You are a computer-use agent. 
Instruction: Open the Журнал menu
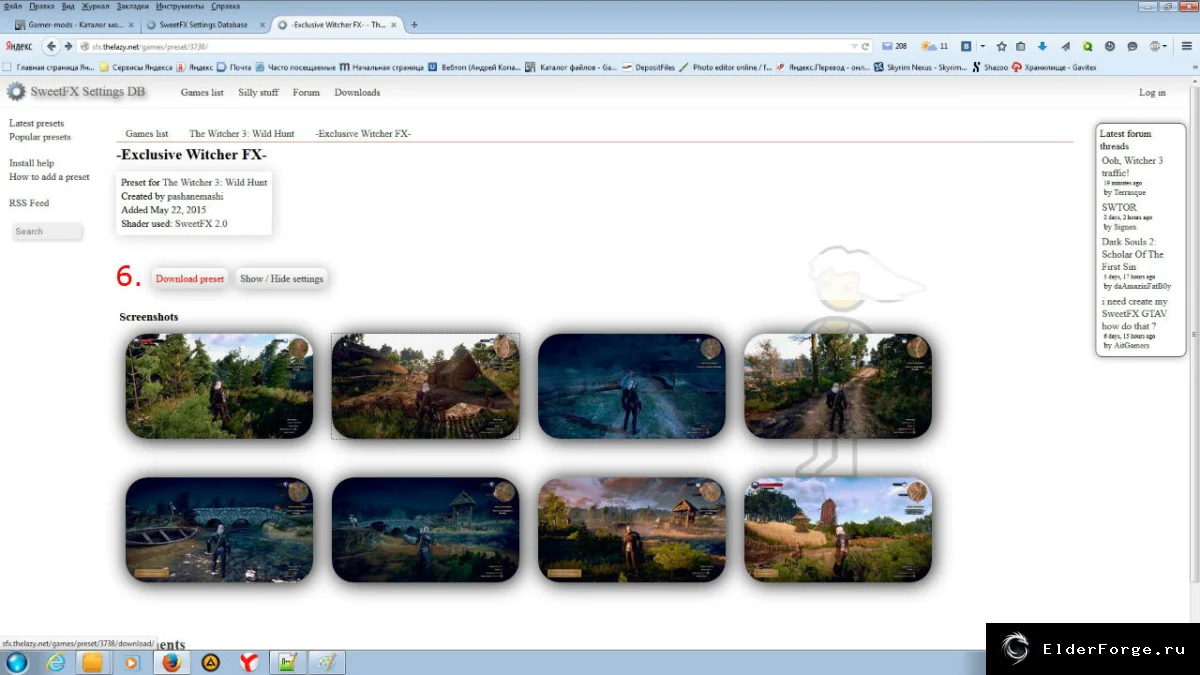click(x=95, y=6)
